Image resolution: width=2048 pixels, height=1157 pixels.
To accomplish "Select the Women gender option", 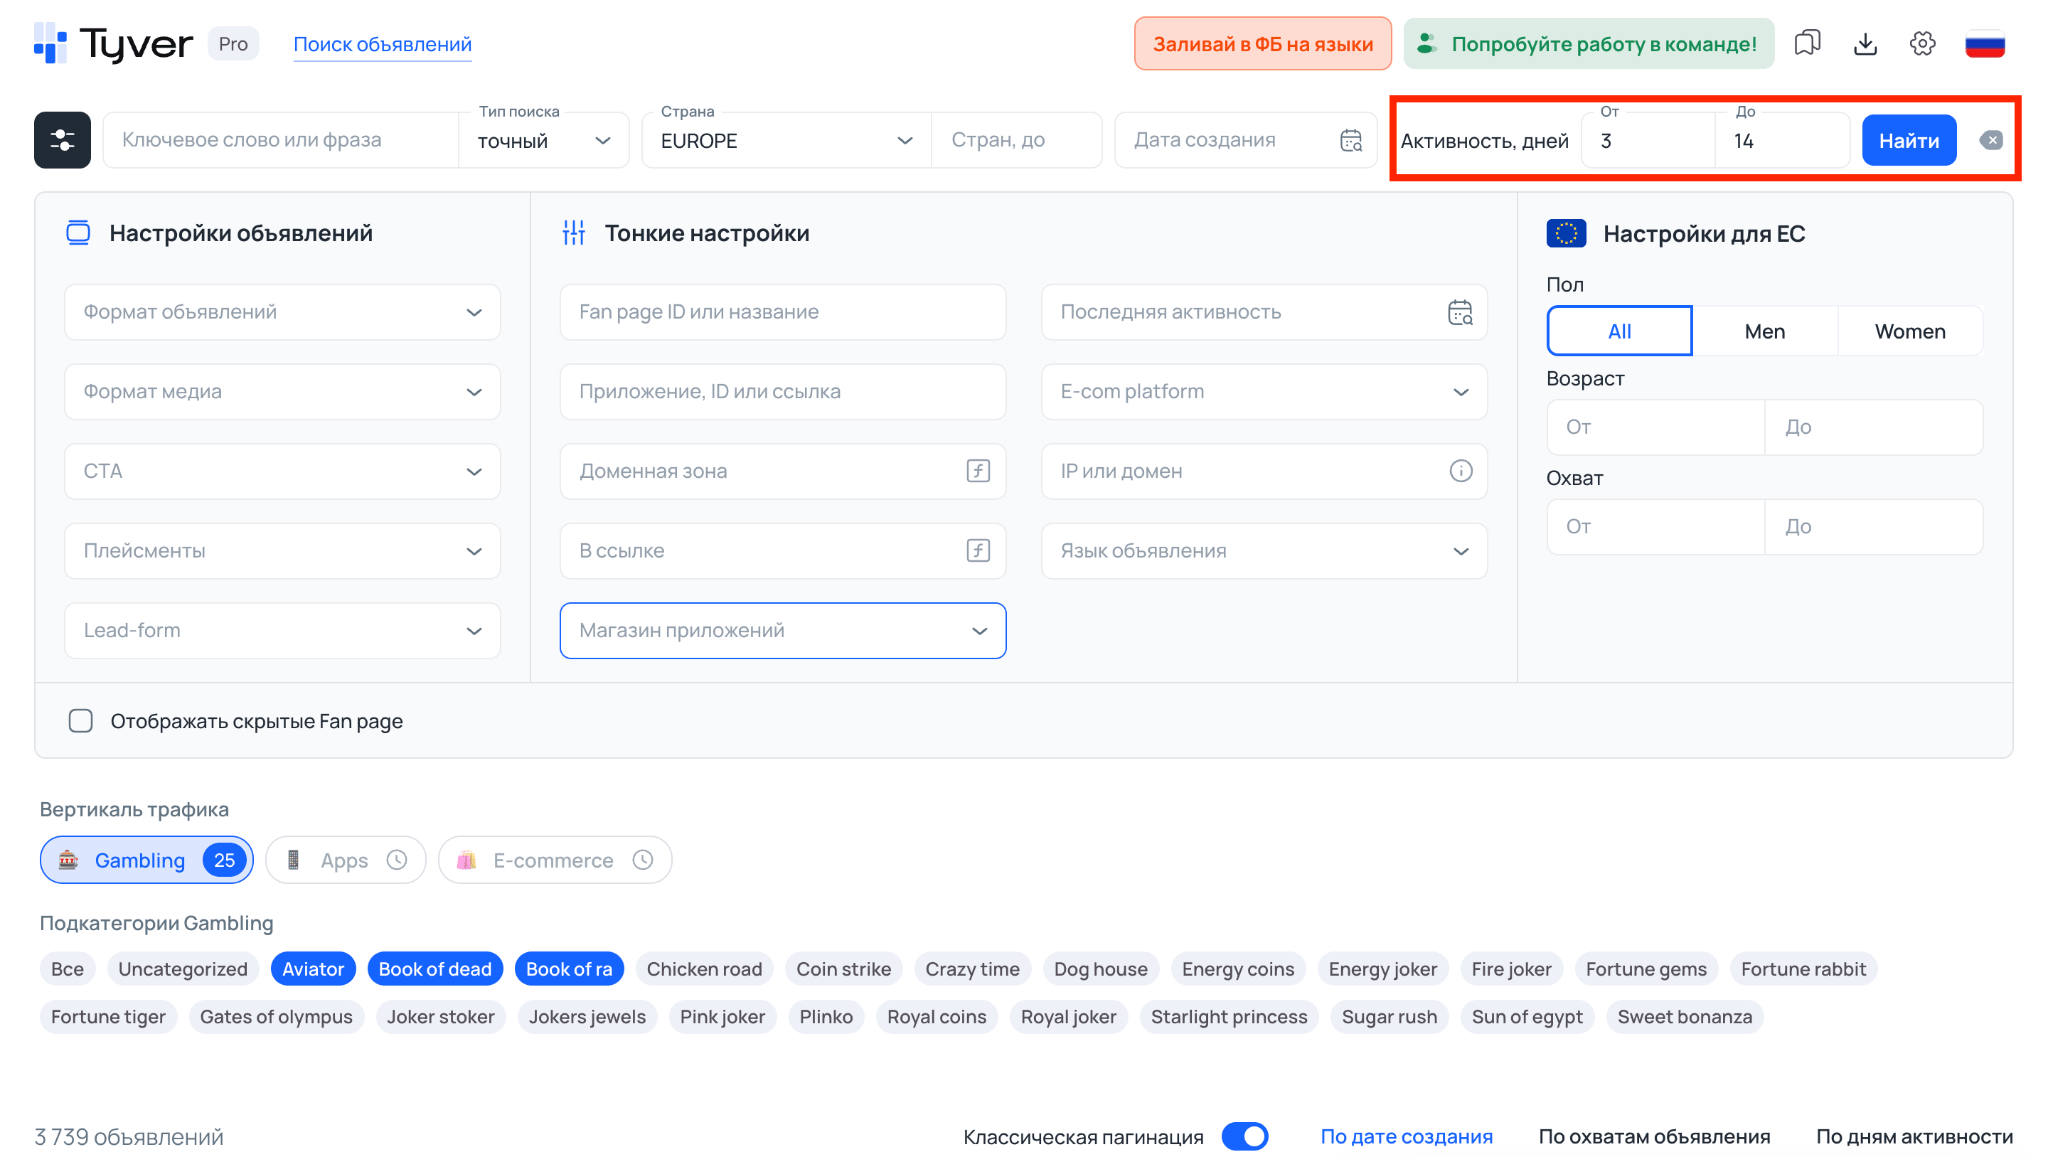I will 1909,330.
